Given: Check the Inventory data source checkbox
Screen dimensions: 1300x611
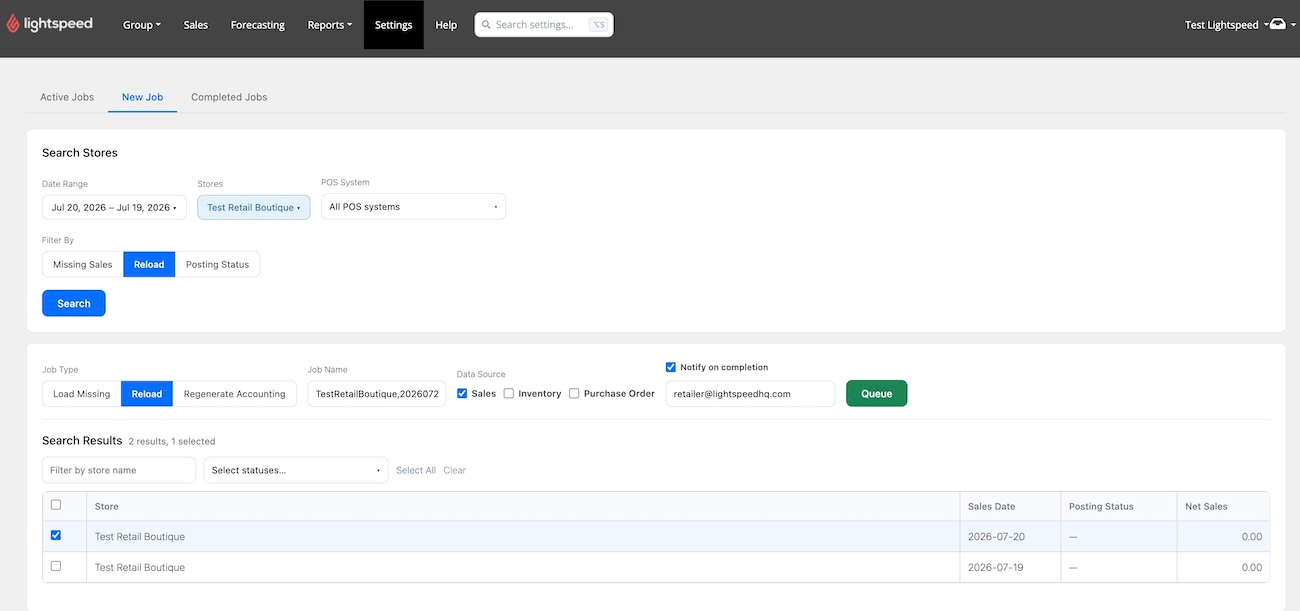Looking at the screenshot, I should (509, 394).
